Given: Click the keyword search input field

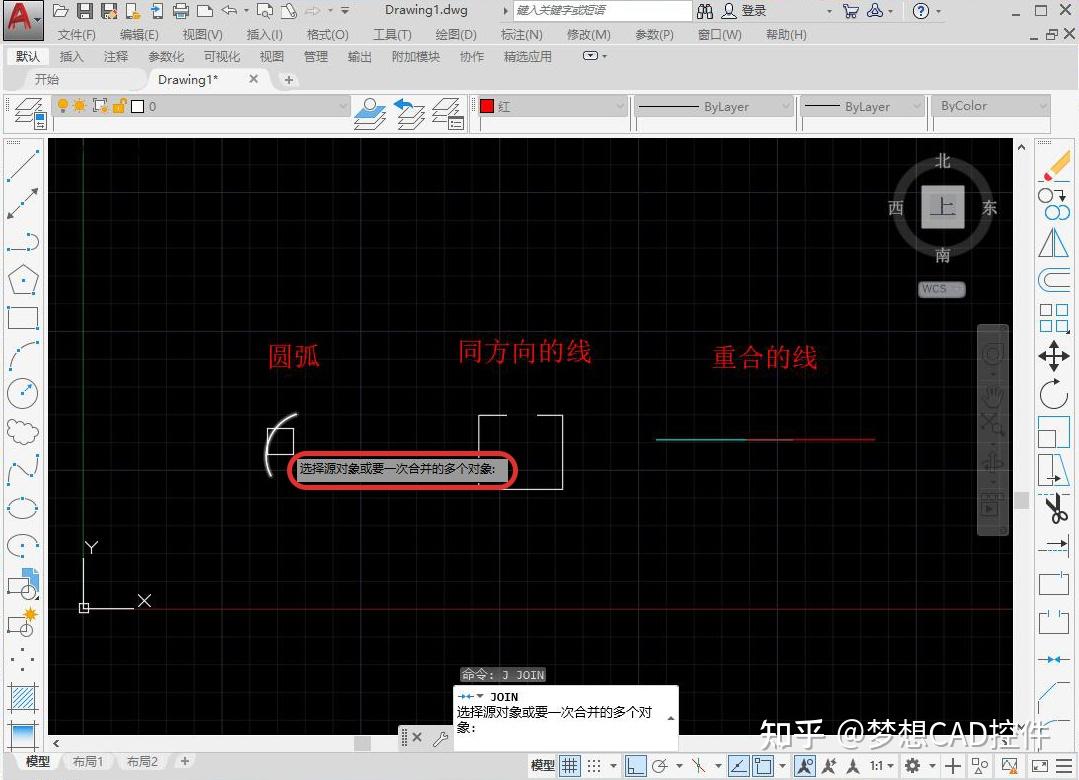Looking at the screenshot, I should (600, 11).
